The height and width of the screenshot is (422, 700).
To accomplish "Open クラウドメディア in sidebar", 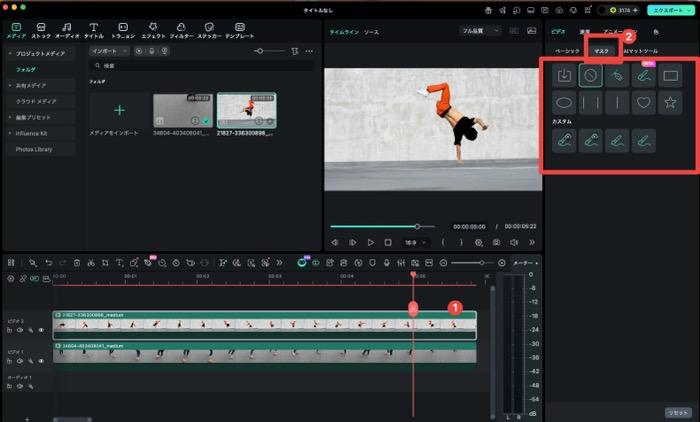I will point(36,101).
